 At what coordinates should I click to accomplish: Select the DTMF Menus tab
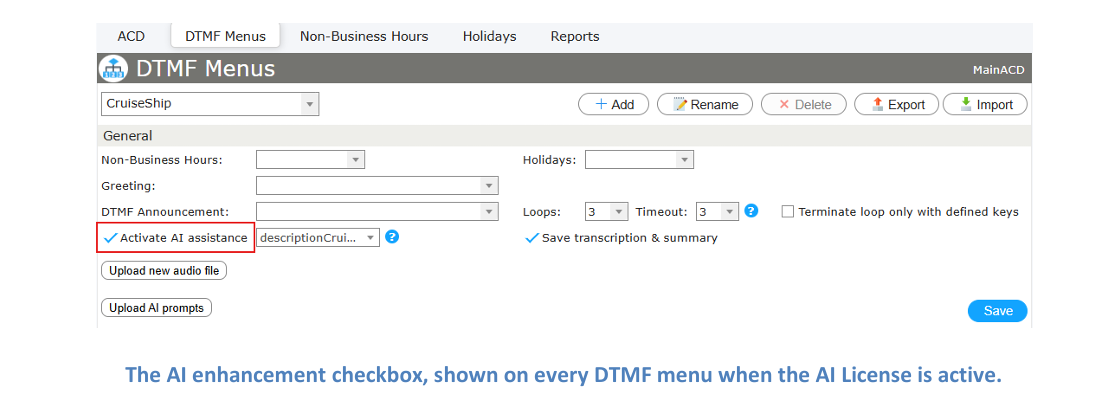click(x=225, y=36)
